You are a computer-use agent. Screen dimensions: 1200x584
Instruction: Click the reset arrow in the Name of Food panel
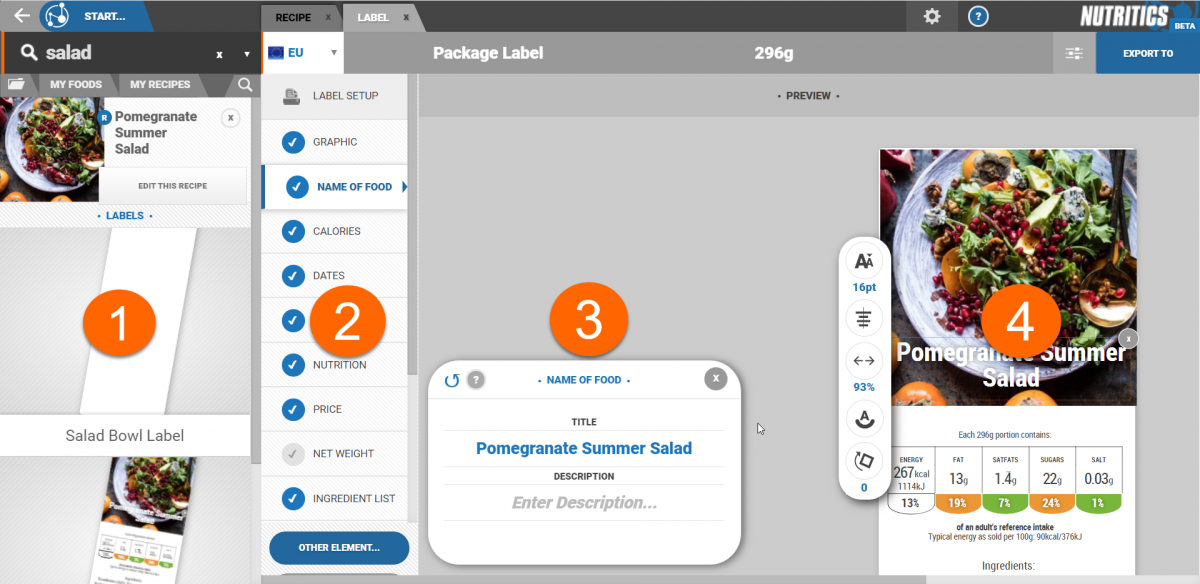point(452,380)
